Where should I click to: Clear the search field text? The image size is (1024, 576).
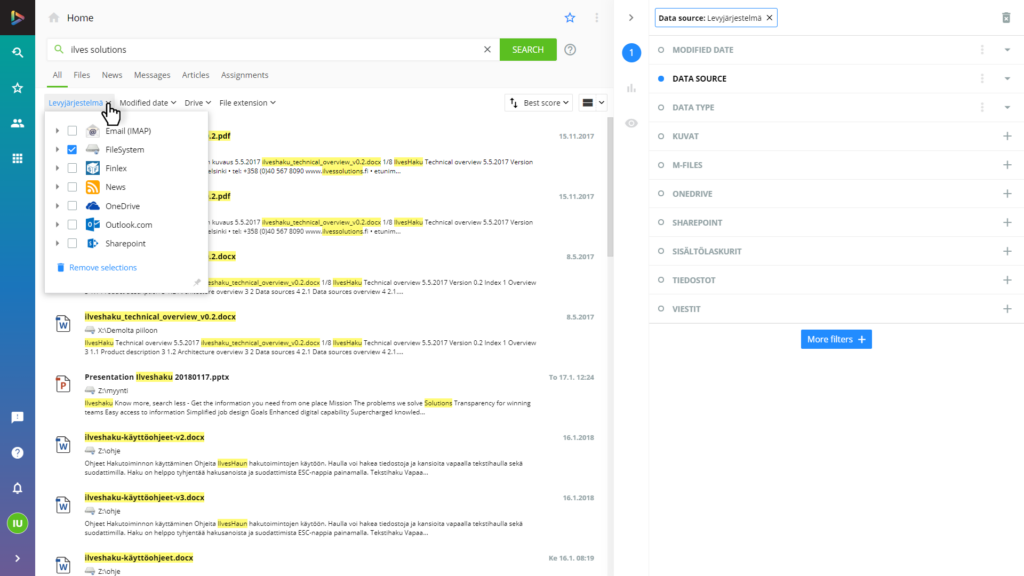(487, 50)
